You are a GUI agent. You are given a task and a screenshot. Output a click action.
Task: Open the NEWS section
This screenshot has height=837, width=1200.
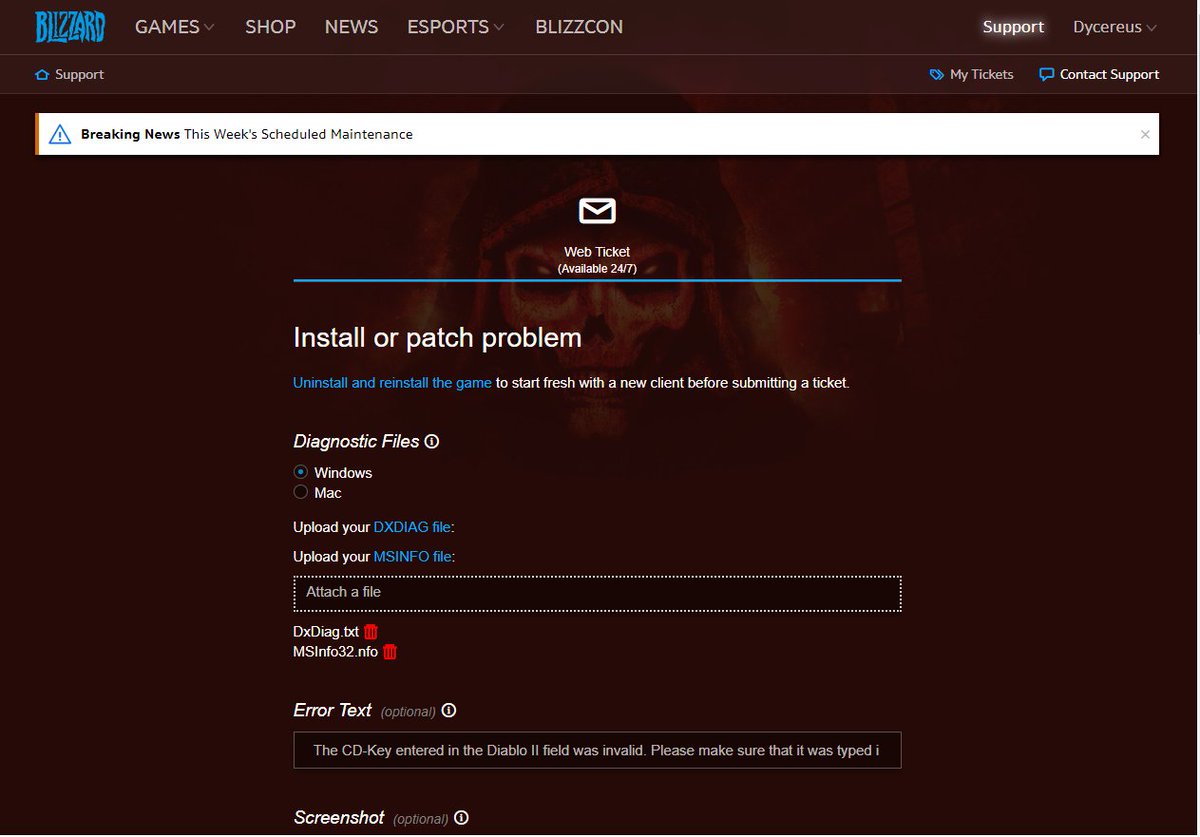tap(351, 27)
